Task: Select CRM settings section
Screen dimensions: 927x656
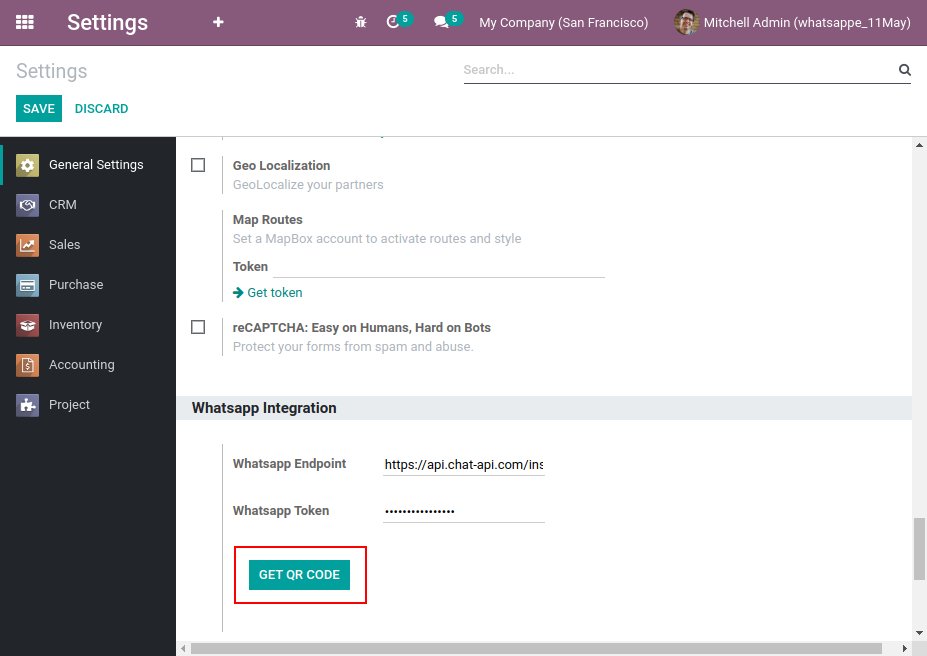Action: click(88, 205)
